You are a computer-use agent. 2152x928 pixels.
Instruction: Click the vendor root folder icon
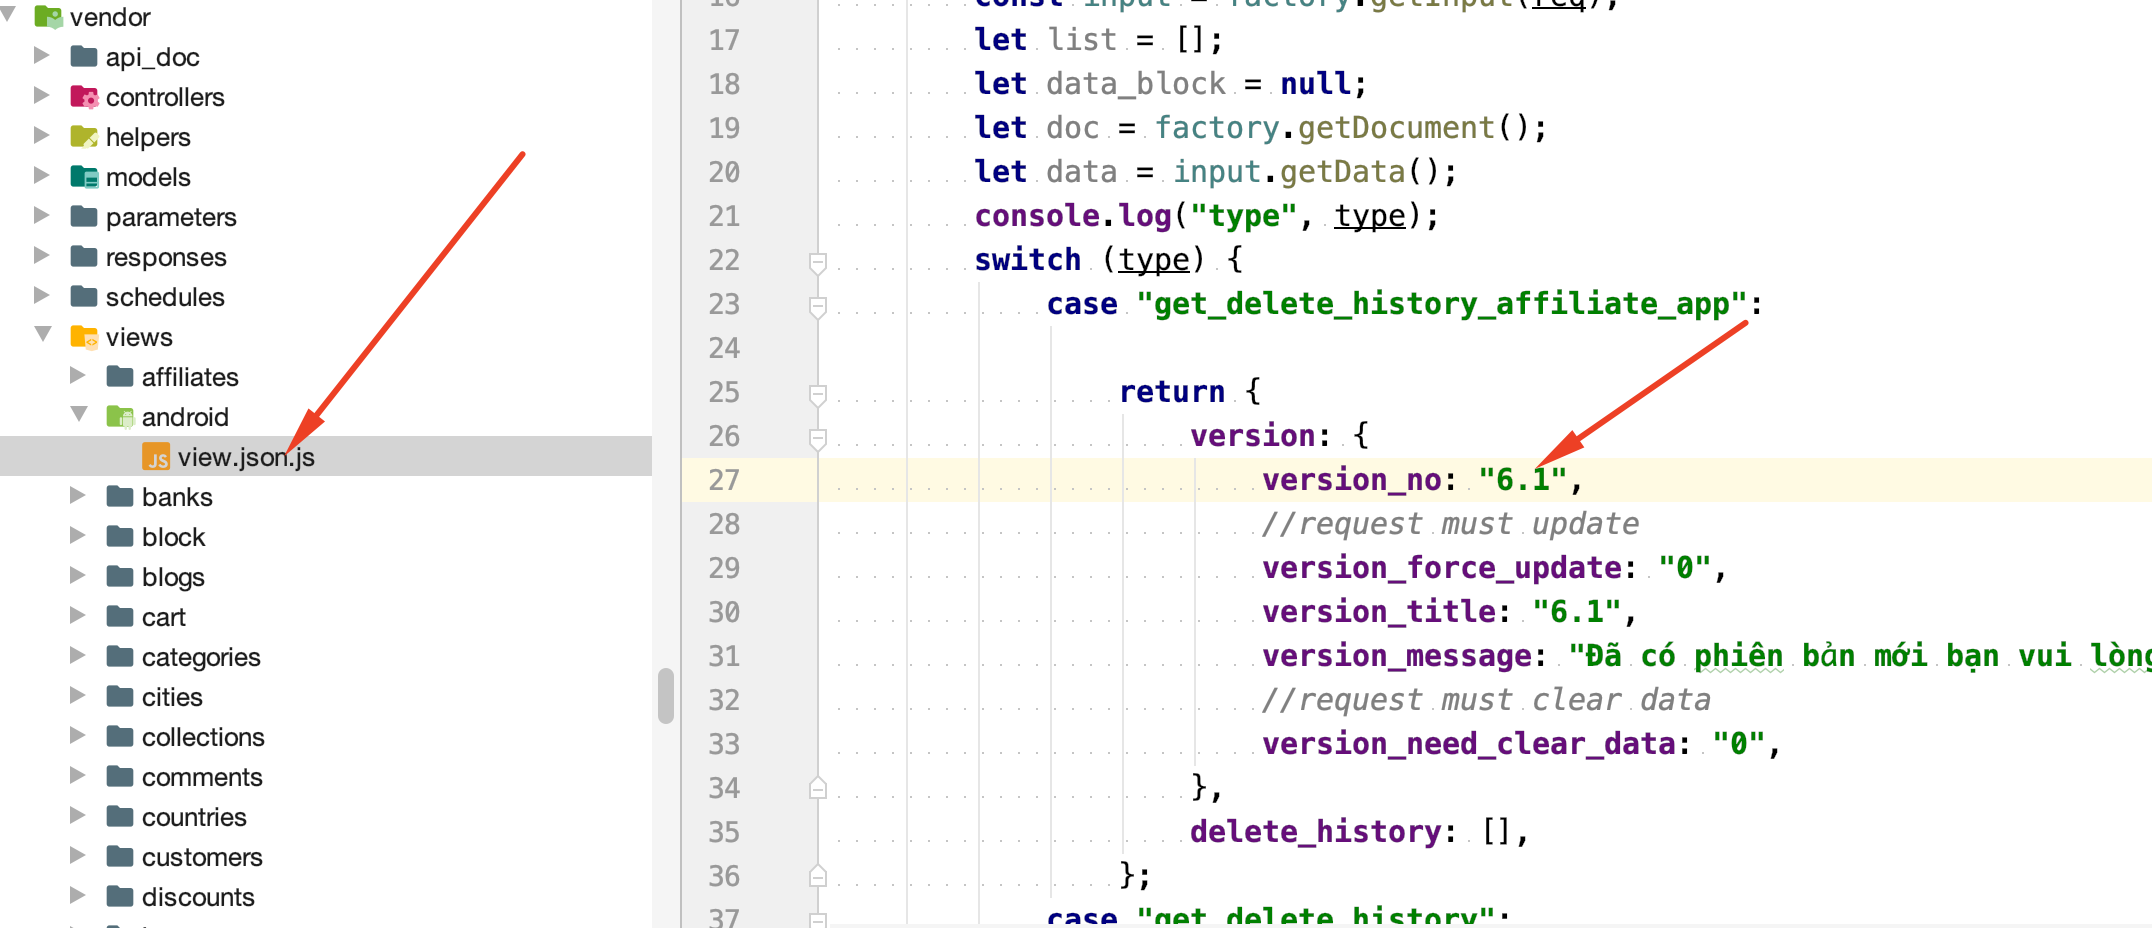point(48,16)
